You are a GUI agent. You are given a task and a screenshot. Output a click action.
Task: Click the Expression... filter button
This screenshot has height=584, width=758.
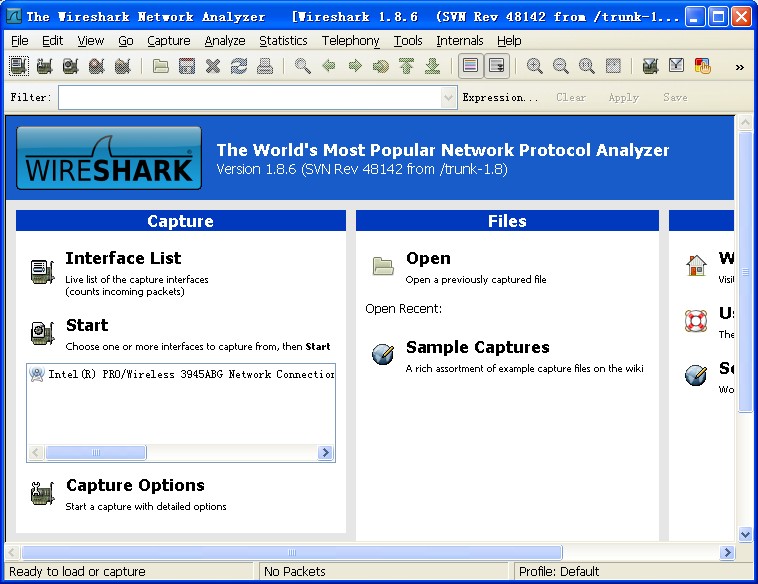coord(500,97)
